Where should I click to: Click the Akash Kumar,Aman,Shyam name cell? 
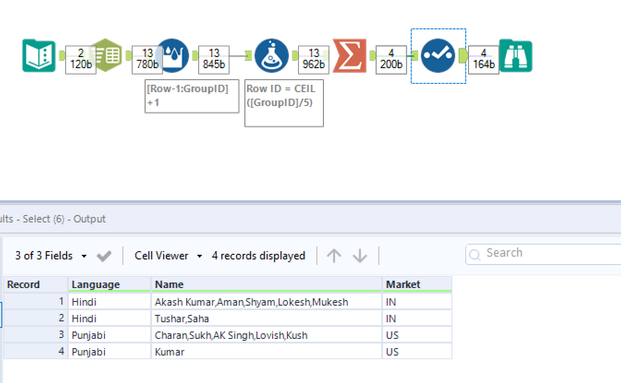point(267,302)
